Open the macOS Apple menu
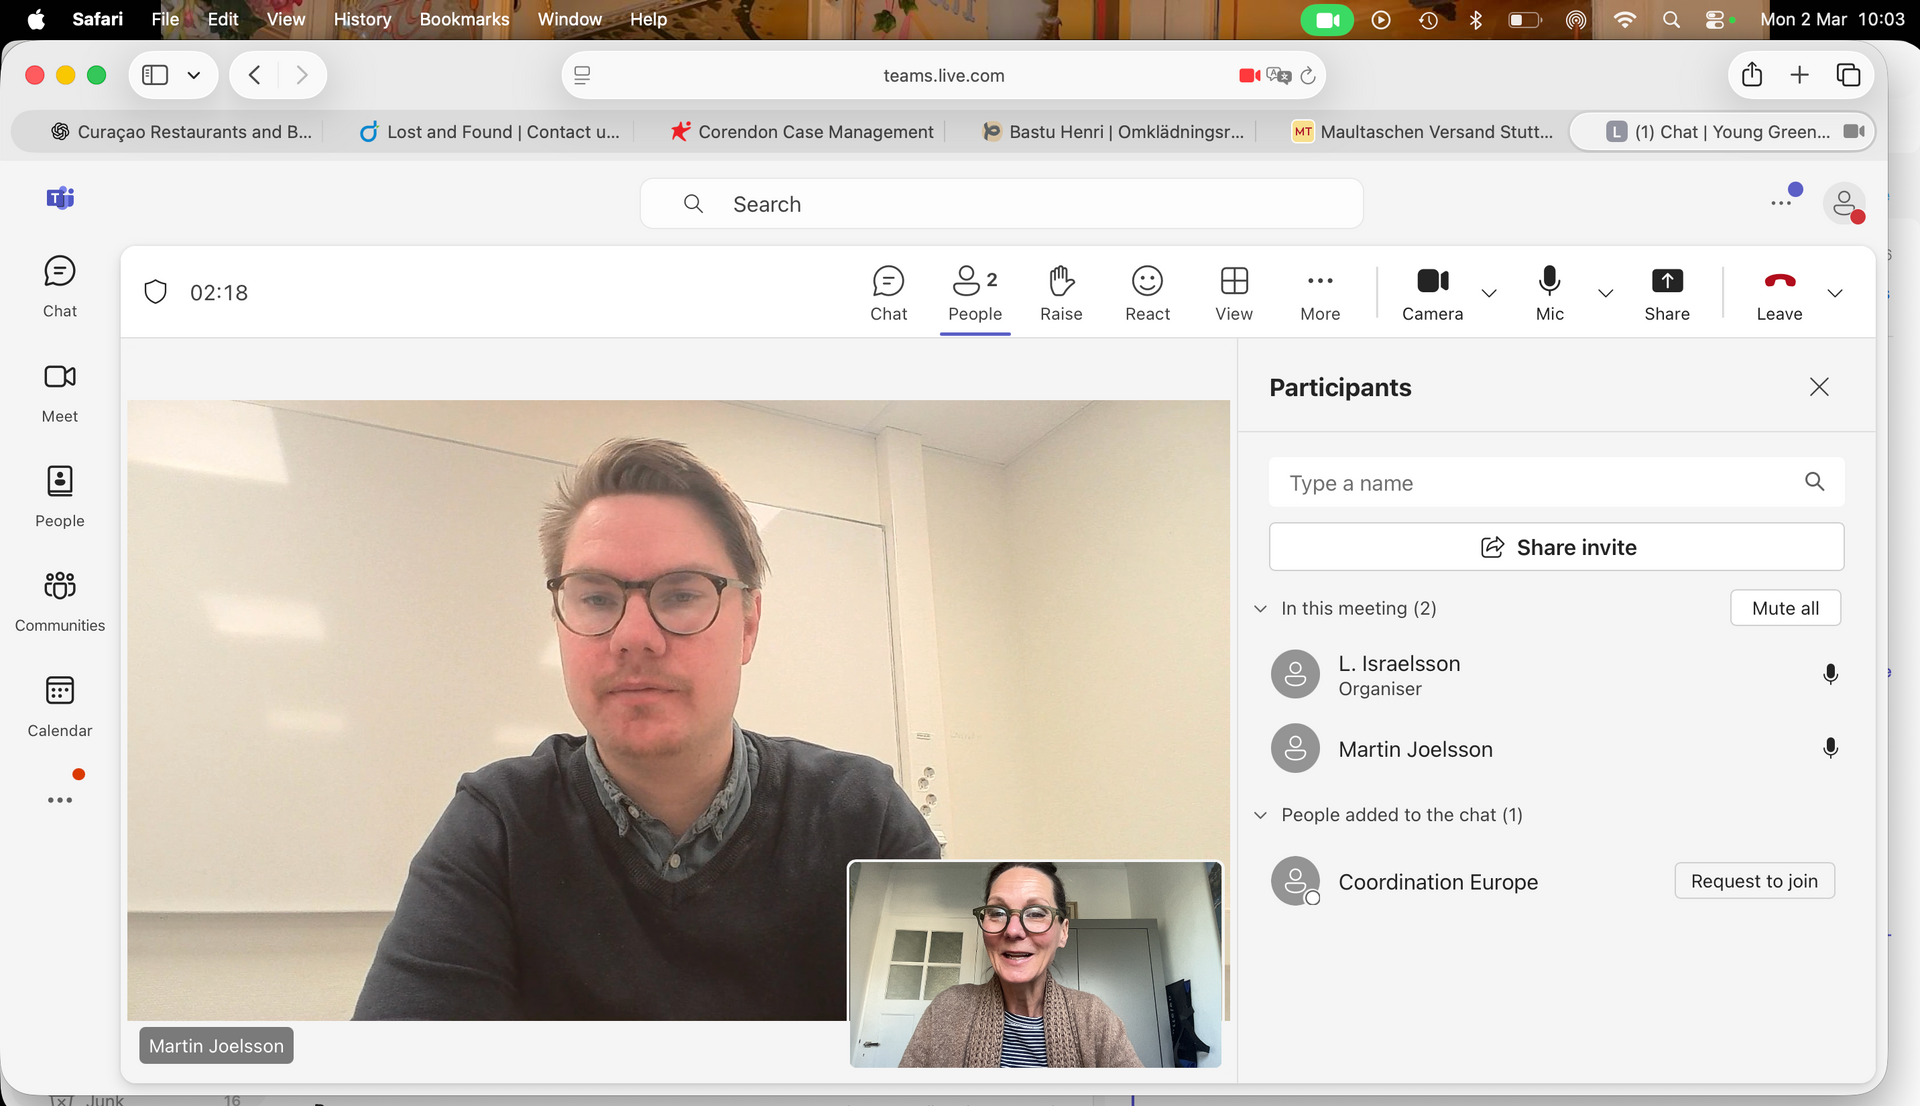Viewport: 1920px width, 1106px height. (x=36, y=19)
